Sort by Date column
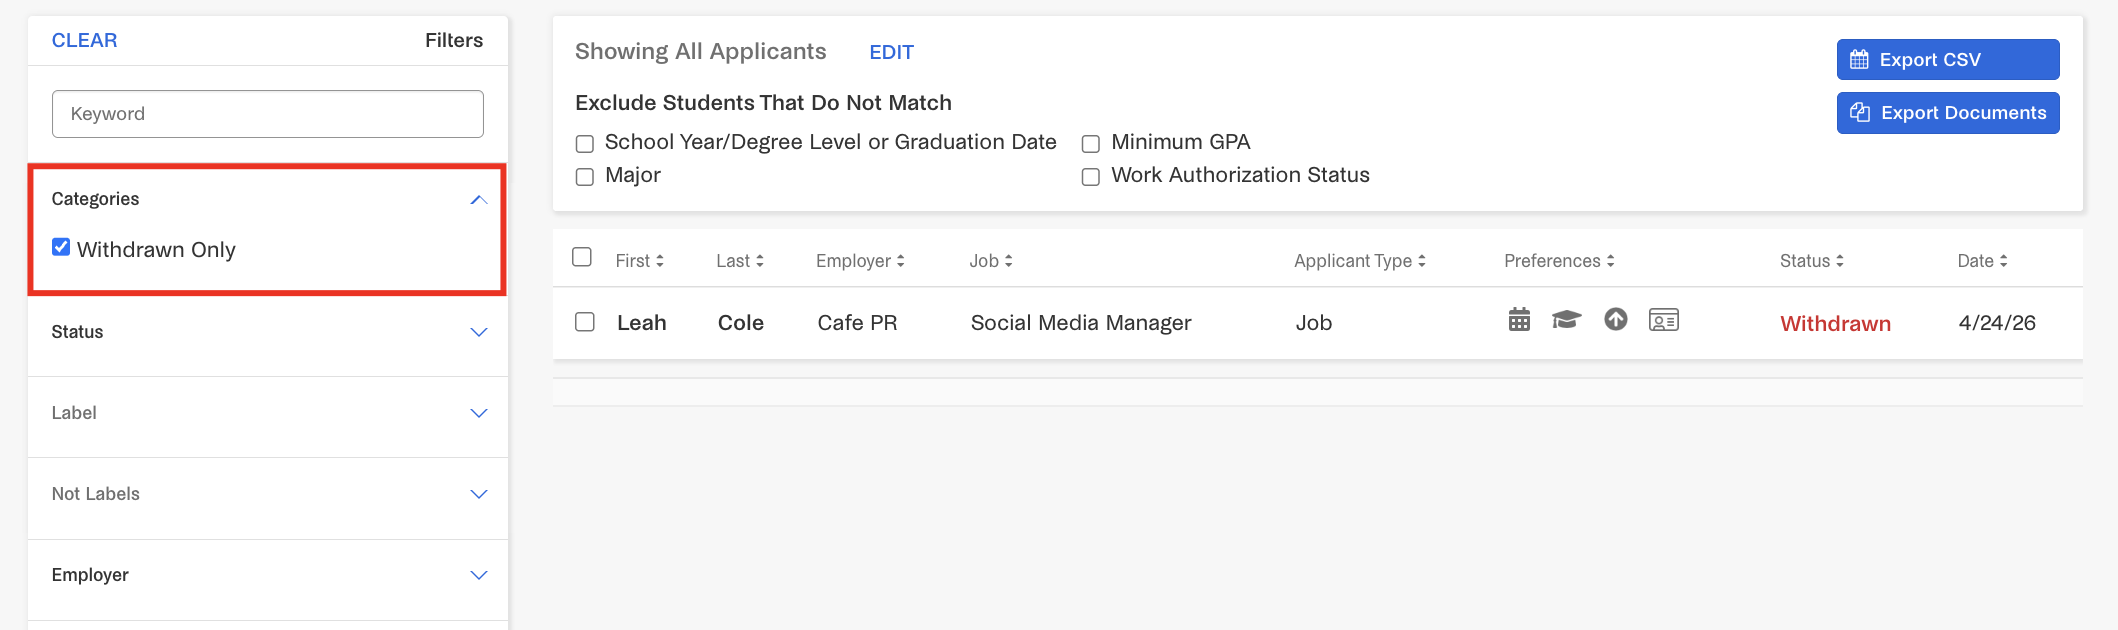The height and width of the screenshot is (630, 2118). point(1983,261)
